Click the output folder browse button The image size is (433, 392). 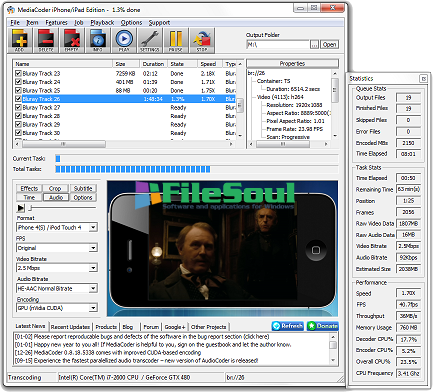314,44
